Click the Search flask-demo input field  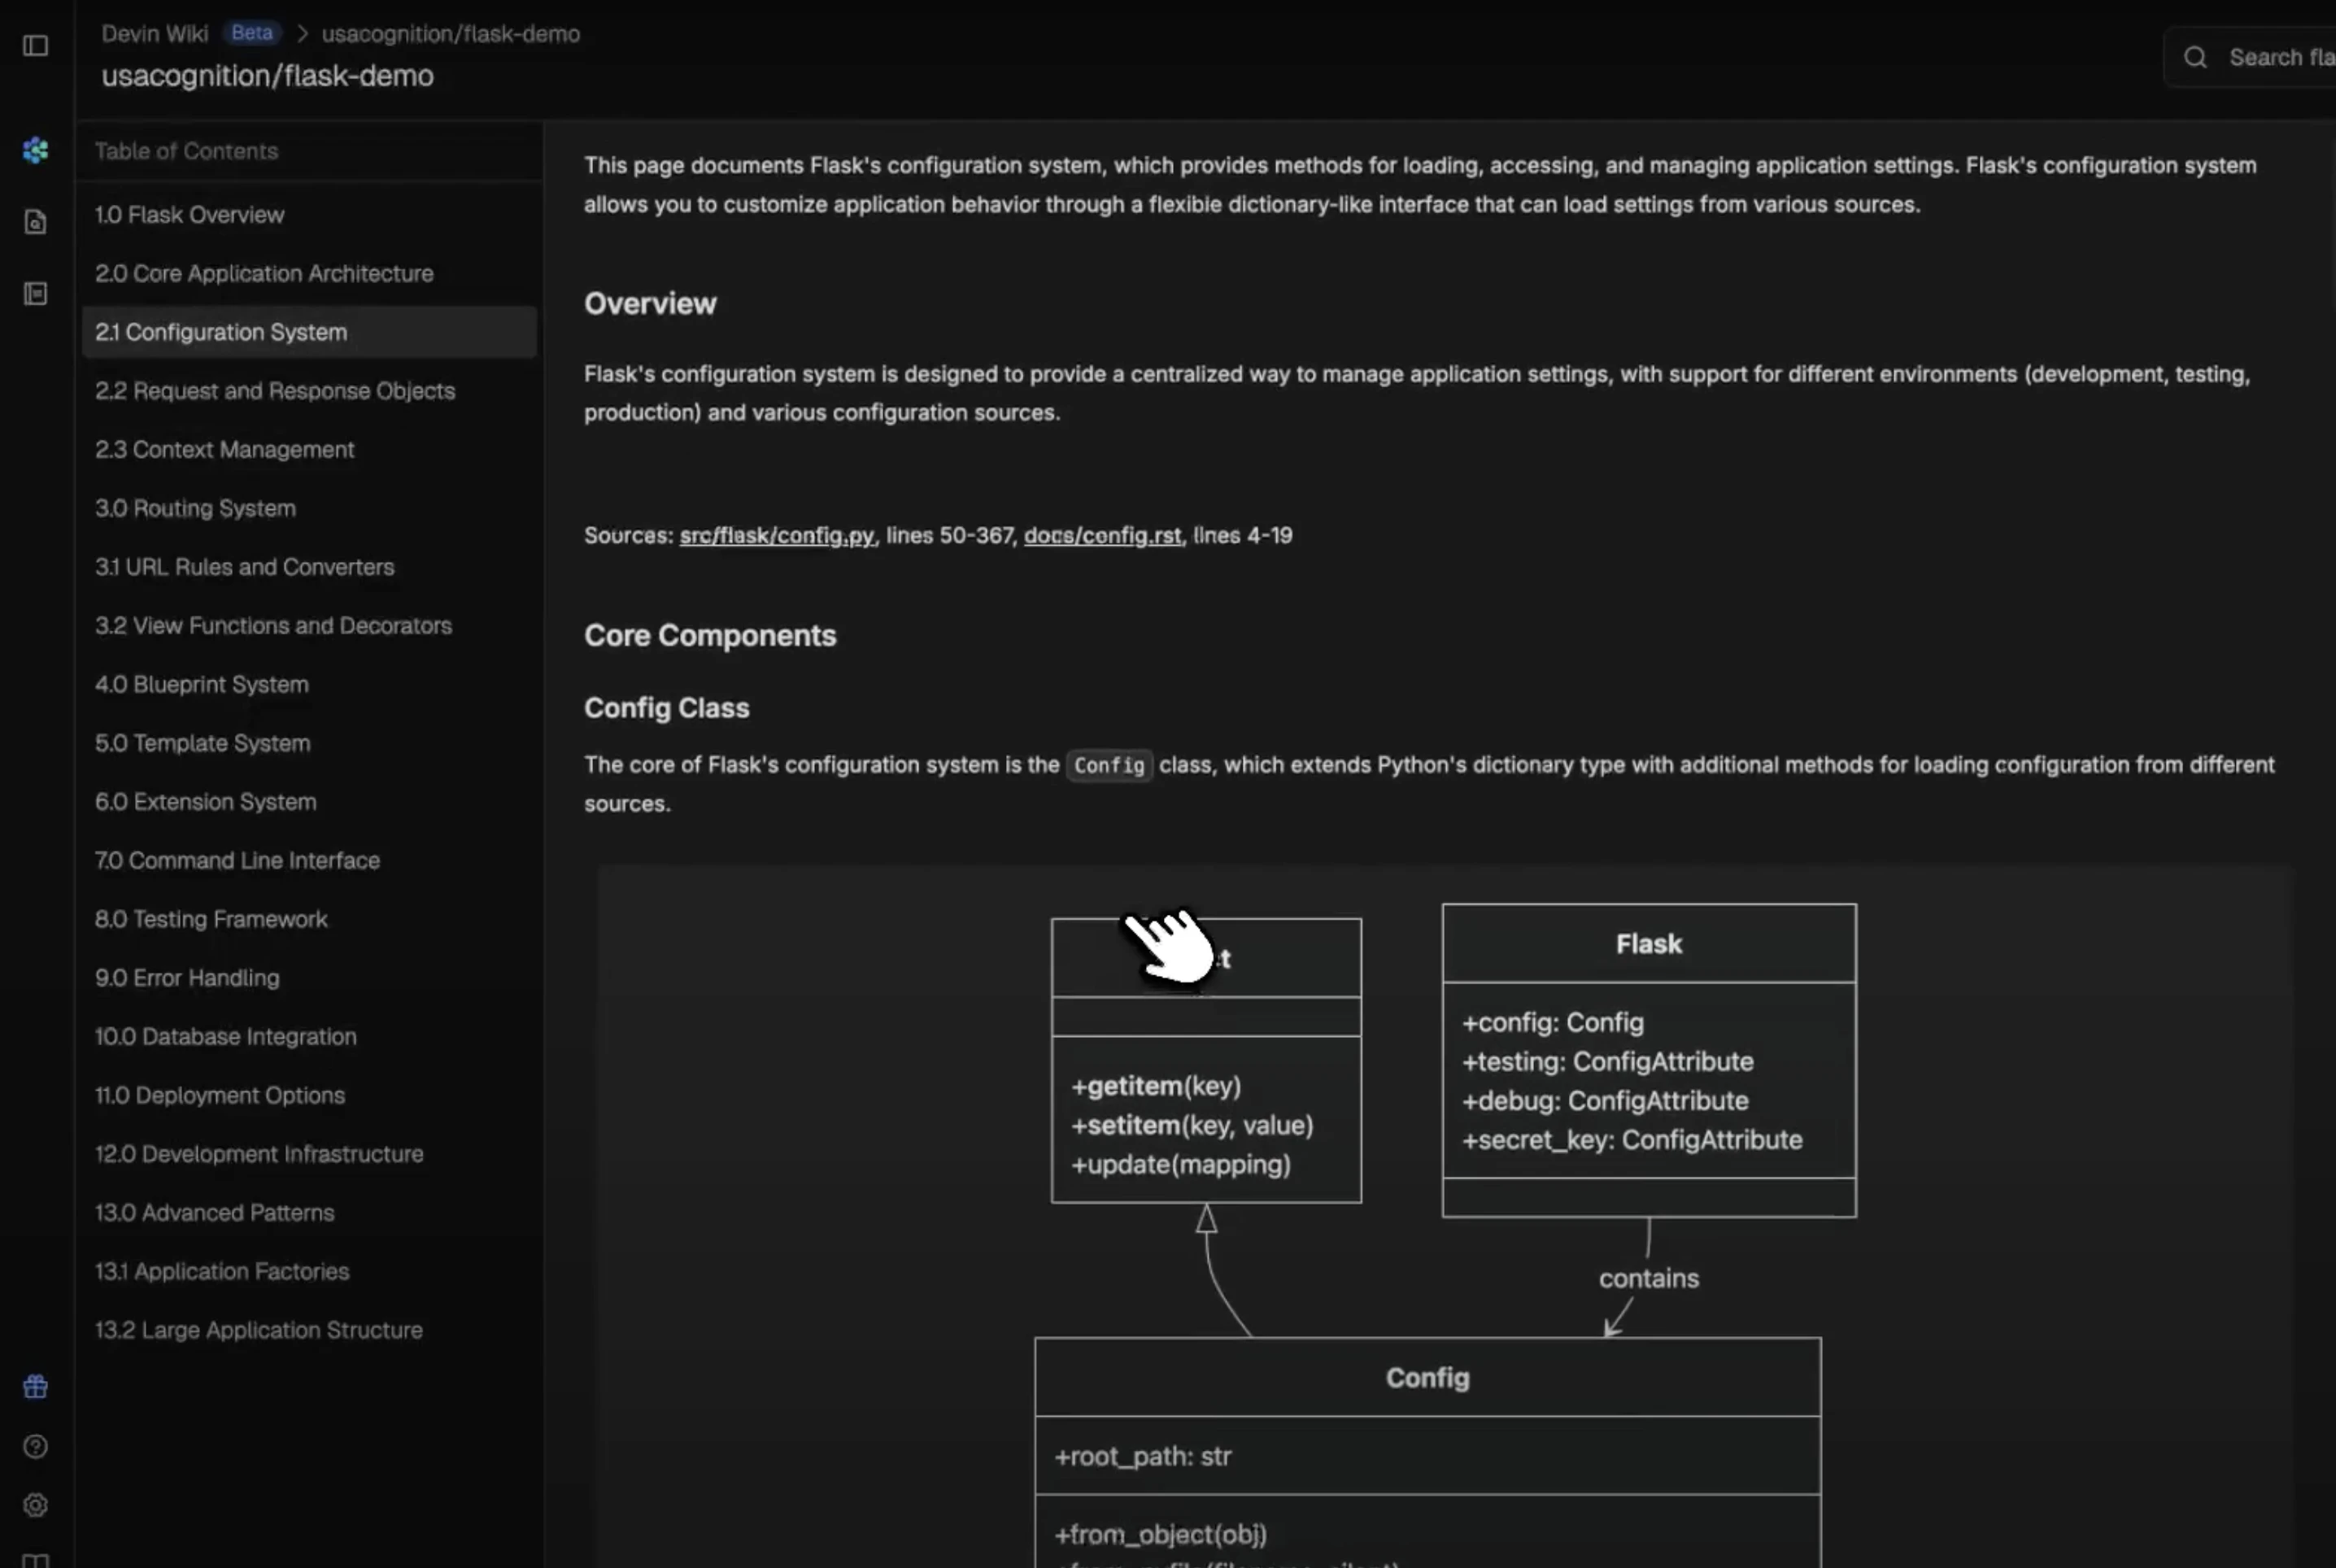point(2280,58)
